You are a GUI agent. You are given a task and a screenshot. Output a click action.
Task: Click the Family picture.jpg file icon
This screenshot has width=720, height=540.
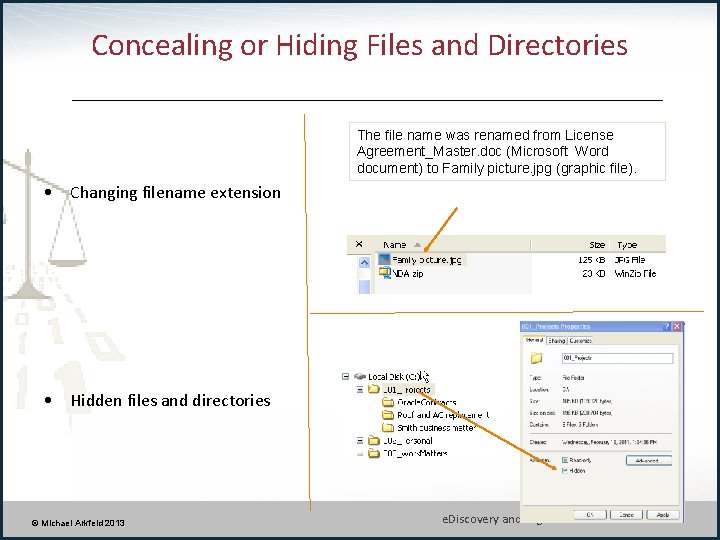tap(384, 259)
